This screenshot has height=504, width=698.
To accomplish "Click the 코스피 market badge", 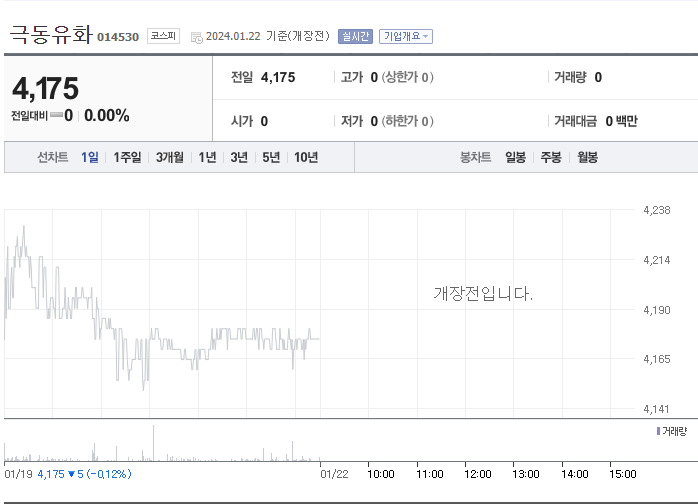I will tap(163, 36).
